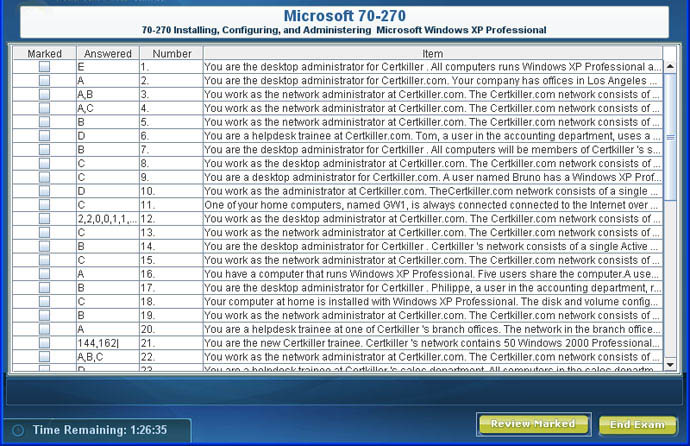Click the vertical scrollbar thumb
The height and width of the screenshot is (446, 690).
[670, 137]
